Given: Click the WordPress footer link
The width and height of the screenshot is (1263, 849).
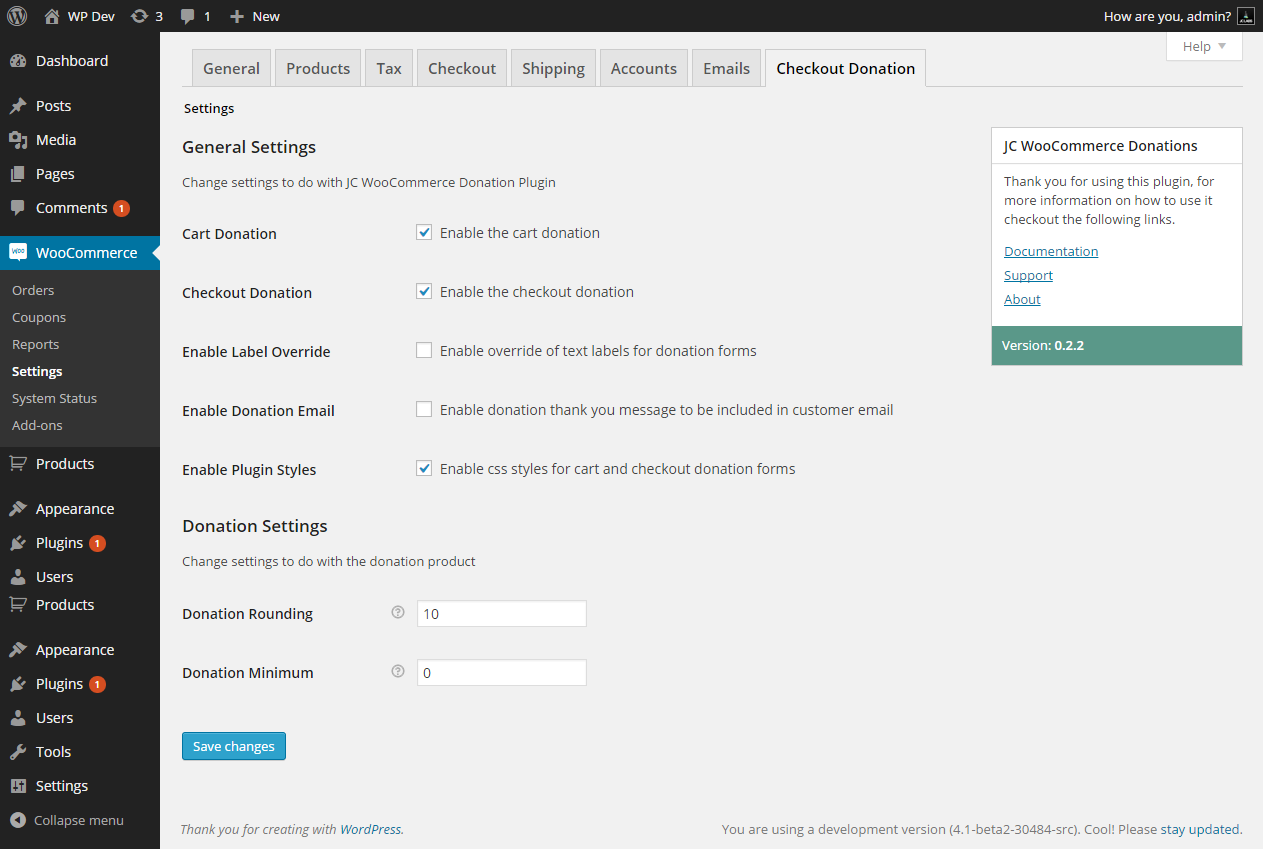Looking at the screenshot, I should pyautogui.click(x=371, y=829).
